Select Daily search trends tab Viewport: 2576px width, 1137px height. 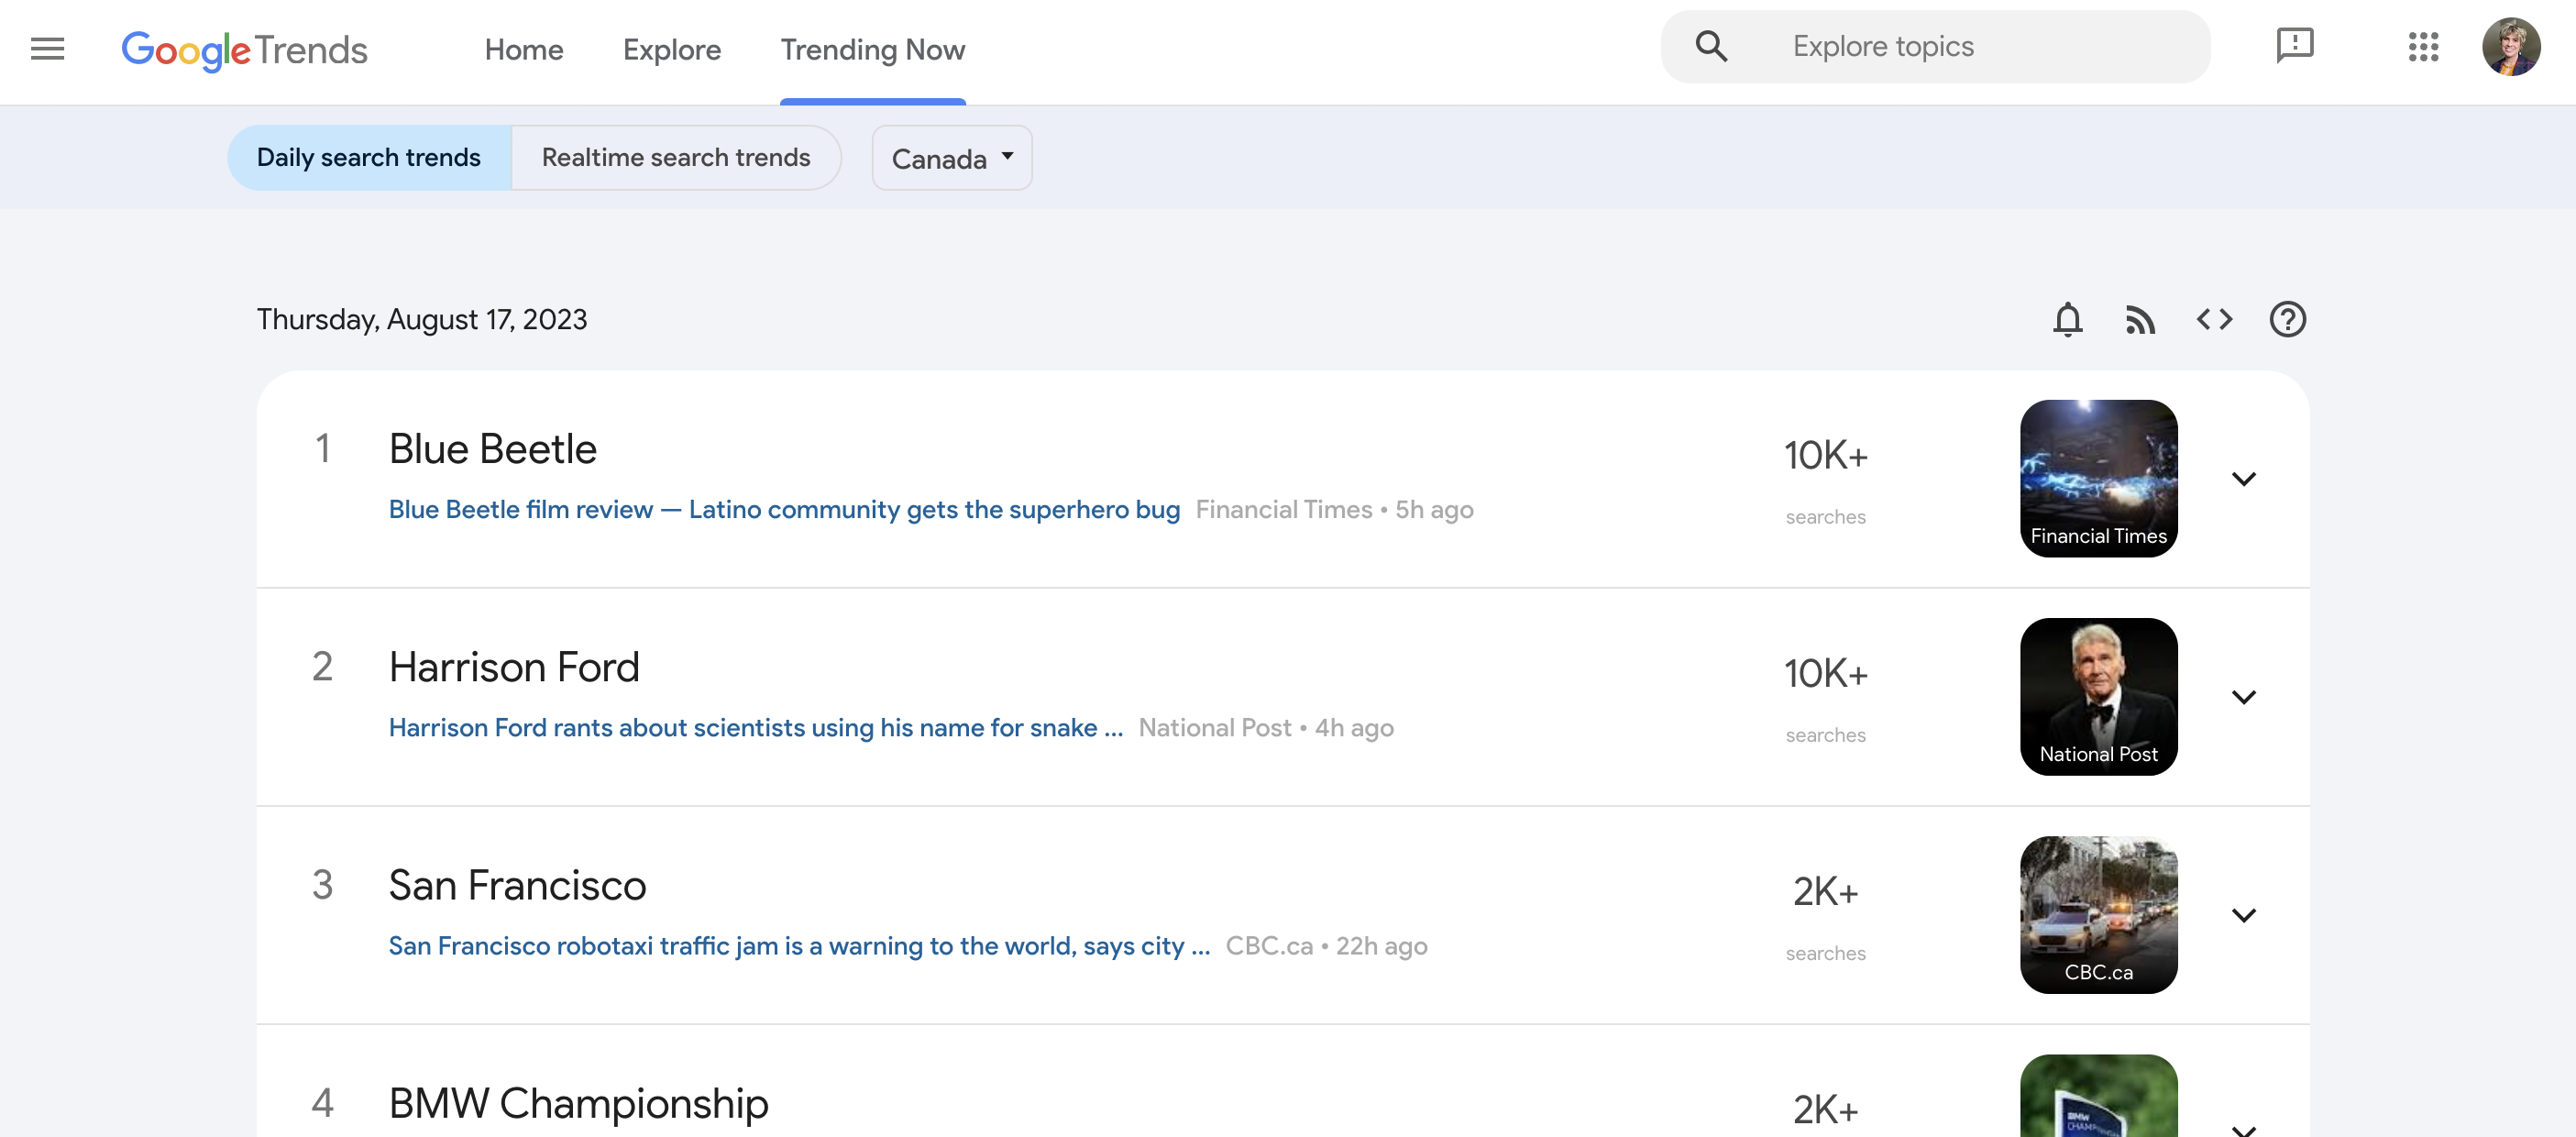(x=369, y=156)
